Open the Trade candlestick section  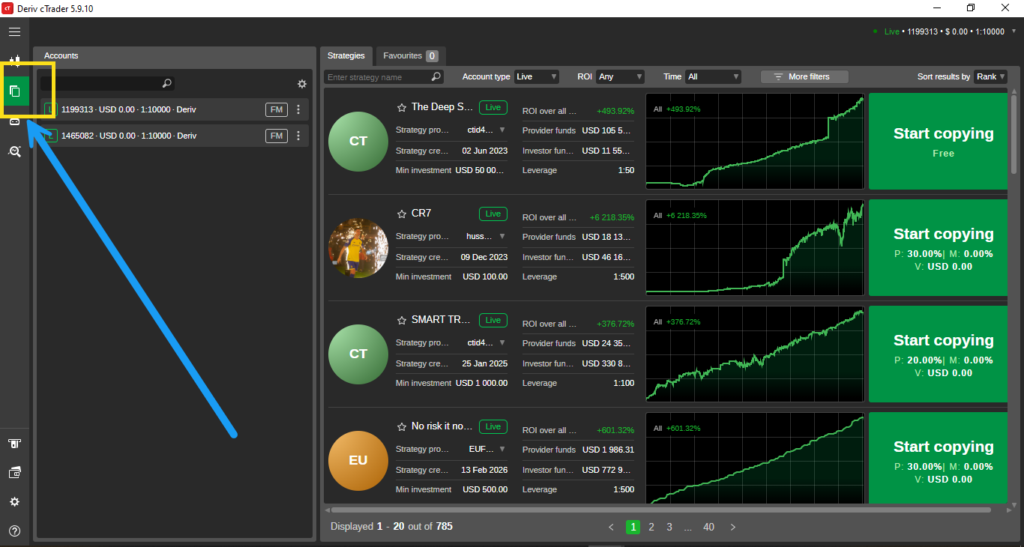pos(14,60)
